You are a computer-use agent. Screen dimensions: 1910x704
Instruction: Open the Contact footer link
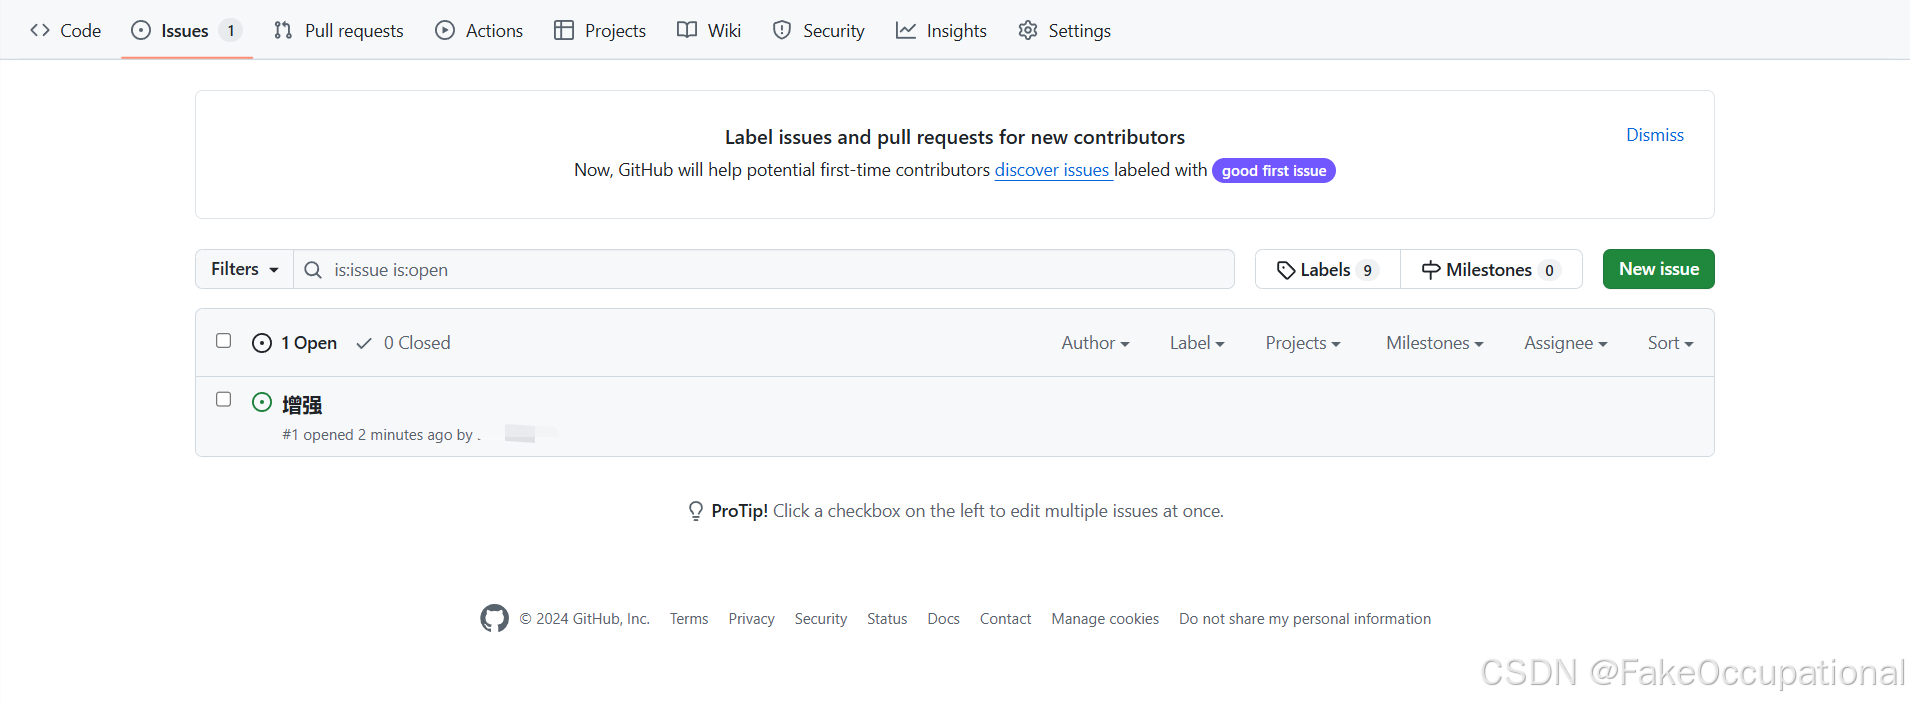pyautogui.click(x=1005, y=619)
